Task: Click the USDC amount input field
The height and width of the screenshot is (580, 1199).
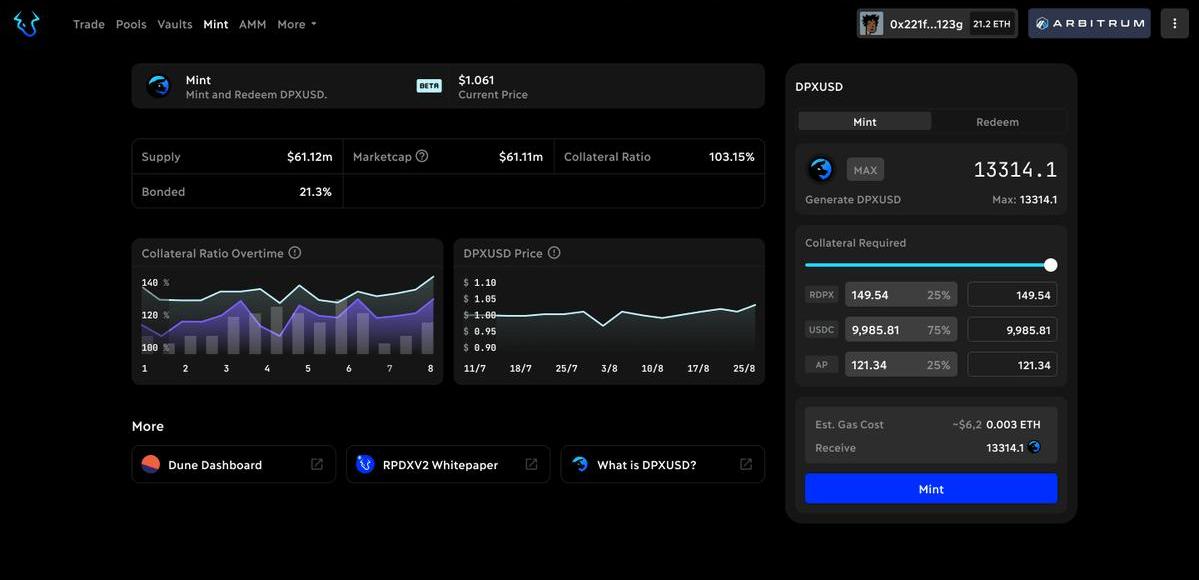Action: coord(1012,330)
